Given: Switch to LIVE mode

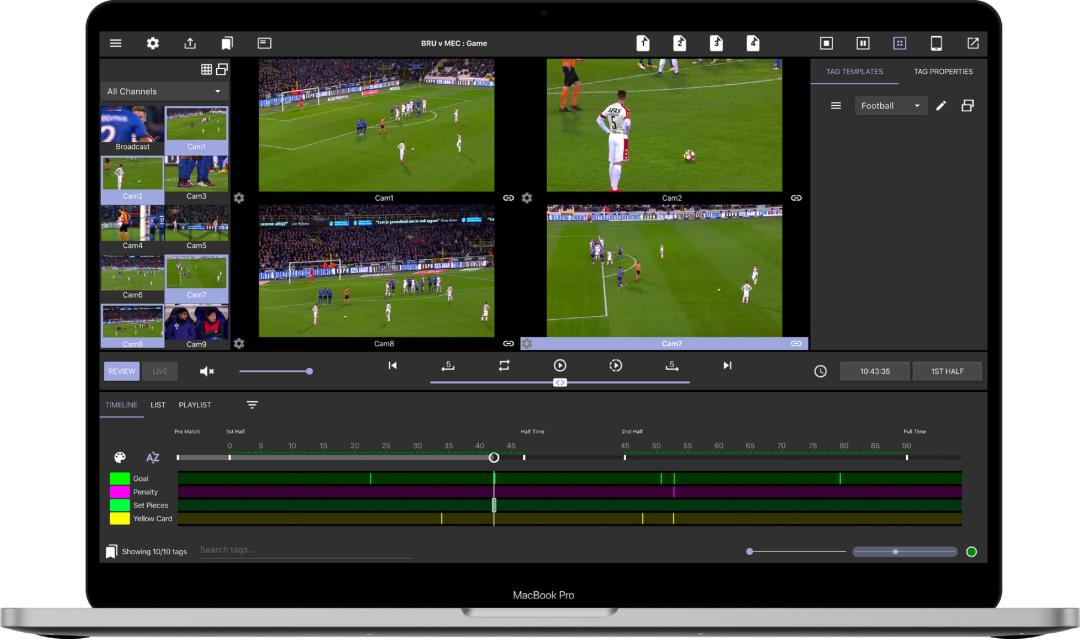Looking at the screenshot, I should tap(160, 371).
